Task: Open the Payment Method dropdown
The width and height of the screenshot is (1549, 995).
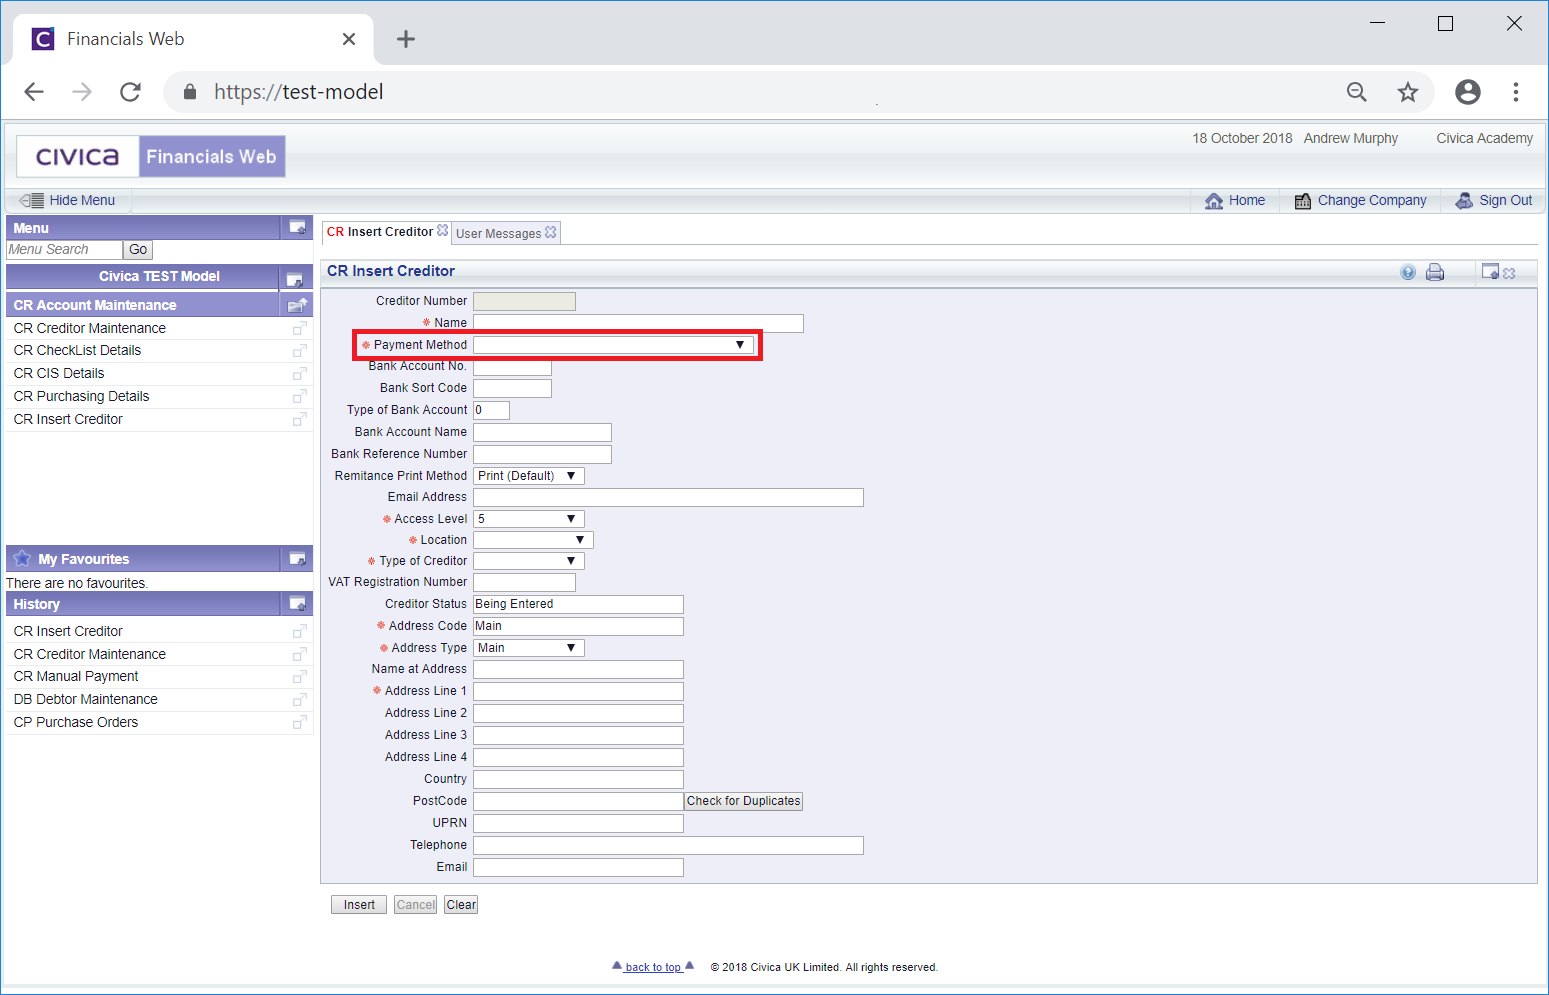Action: coord(613,345)
